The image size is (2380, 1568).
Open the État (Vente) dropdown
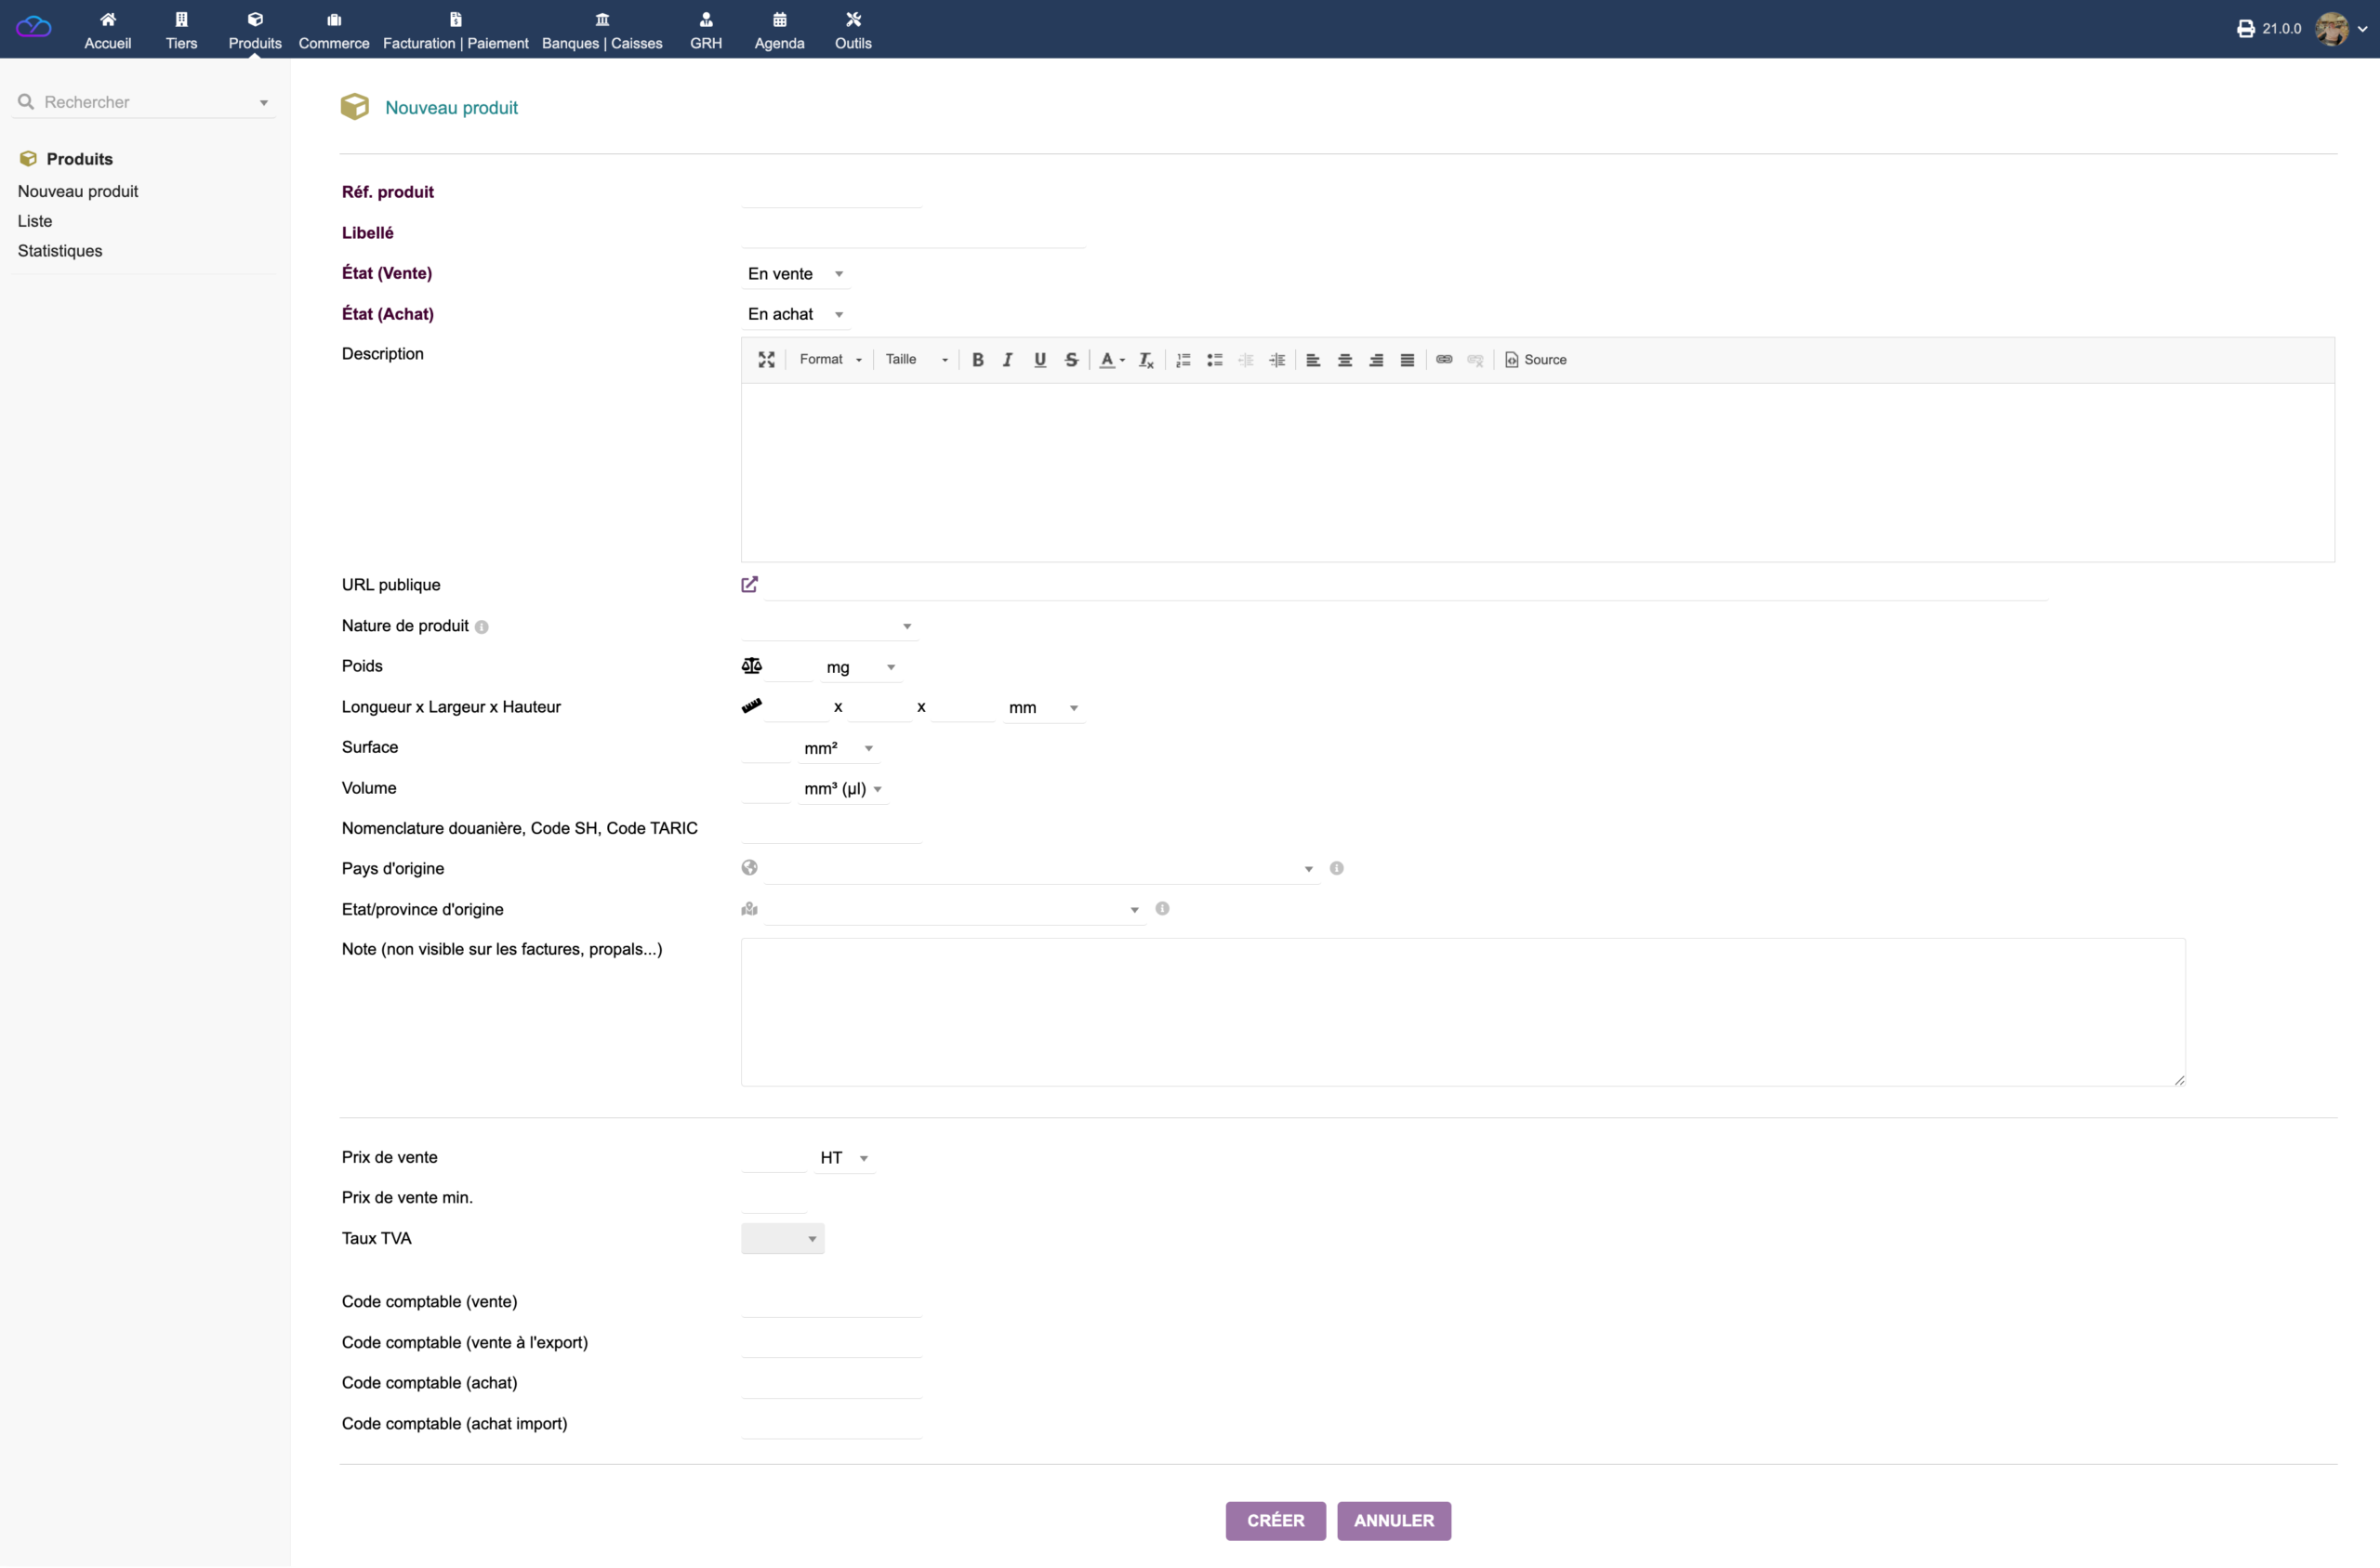(x=796, y=274)
